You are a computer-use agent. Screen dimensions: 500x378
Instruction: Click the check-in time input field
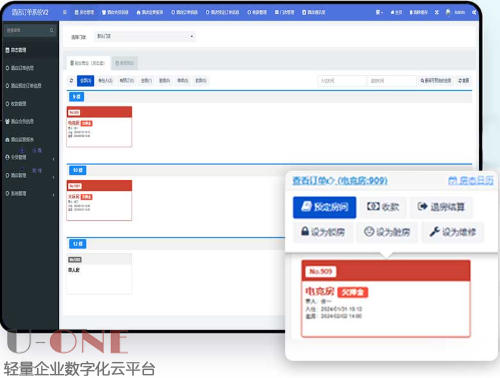pos(342,81)
